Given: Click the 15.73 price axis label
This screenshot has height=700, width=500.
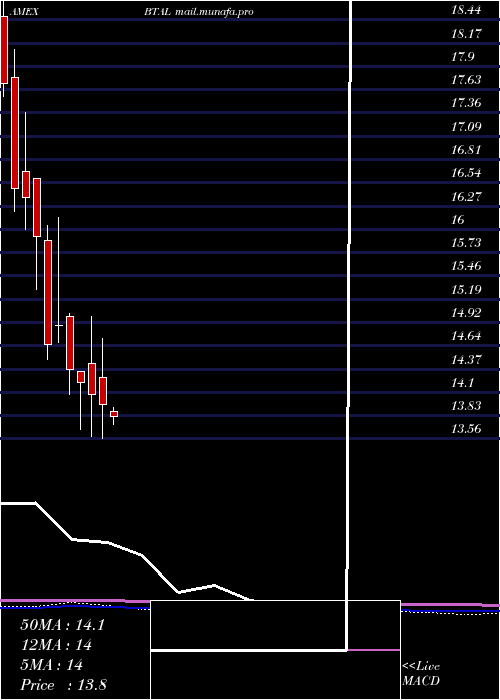Looking at the screenshot, I should pos(466,242).
